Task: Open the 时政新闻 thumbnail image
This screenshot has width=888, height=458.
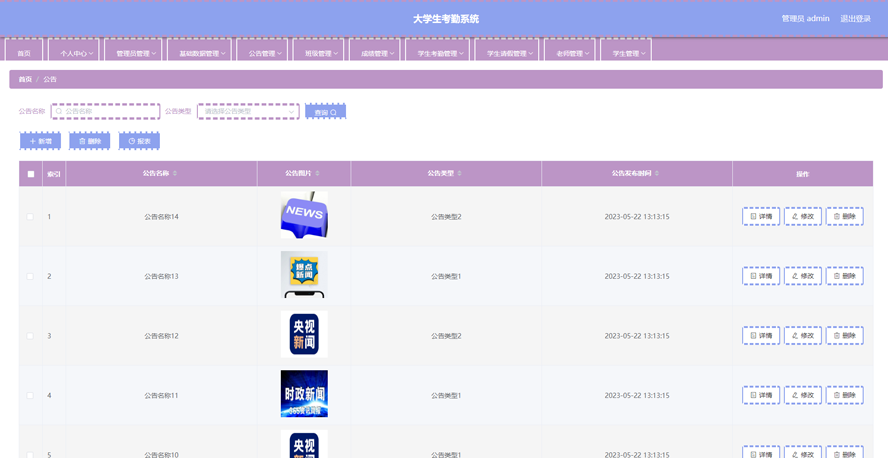Action: pyautogui.click(x=304, y=394)
